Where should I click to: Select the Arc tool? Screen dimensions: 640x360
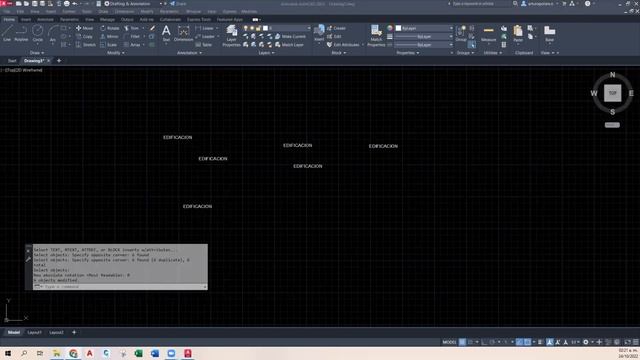pyautogui.click(x=53, y=33)
